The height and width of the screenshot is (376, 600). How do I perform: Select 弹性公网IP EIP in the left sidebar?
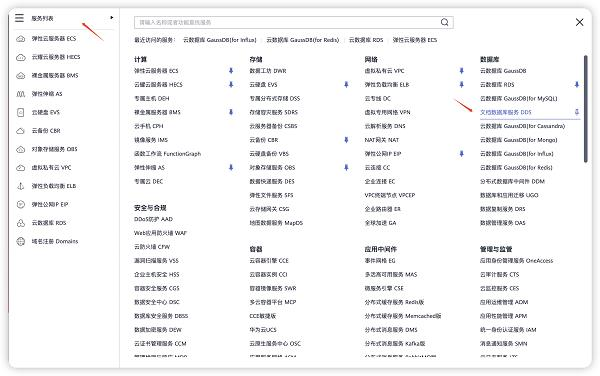(x=50, y=204)
